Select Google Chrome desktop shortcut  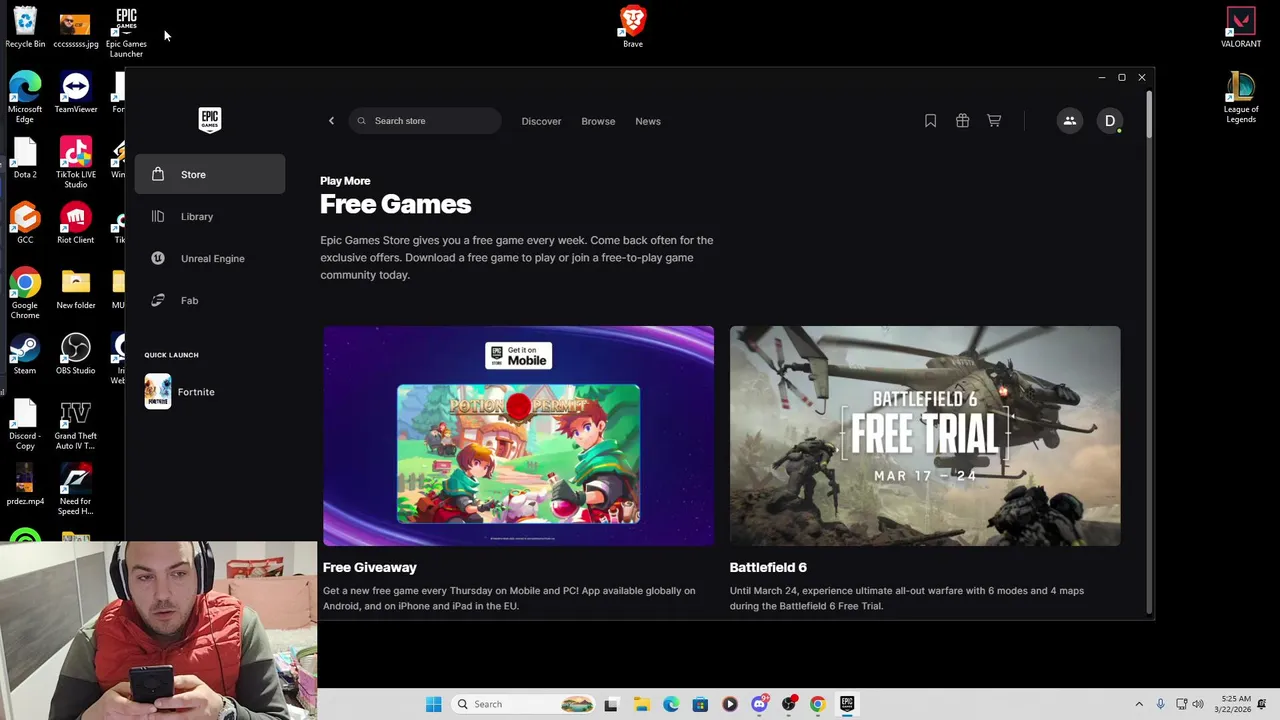[25, 293]
